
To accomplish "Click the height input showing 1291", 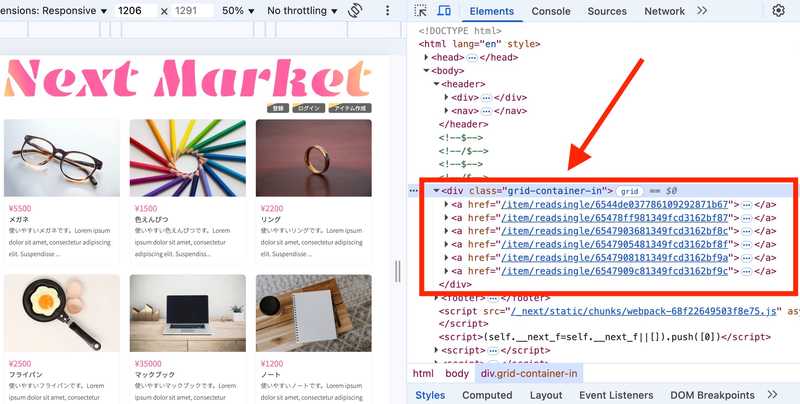I will point(191,11).
